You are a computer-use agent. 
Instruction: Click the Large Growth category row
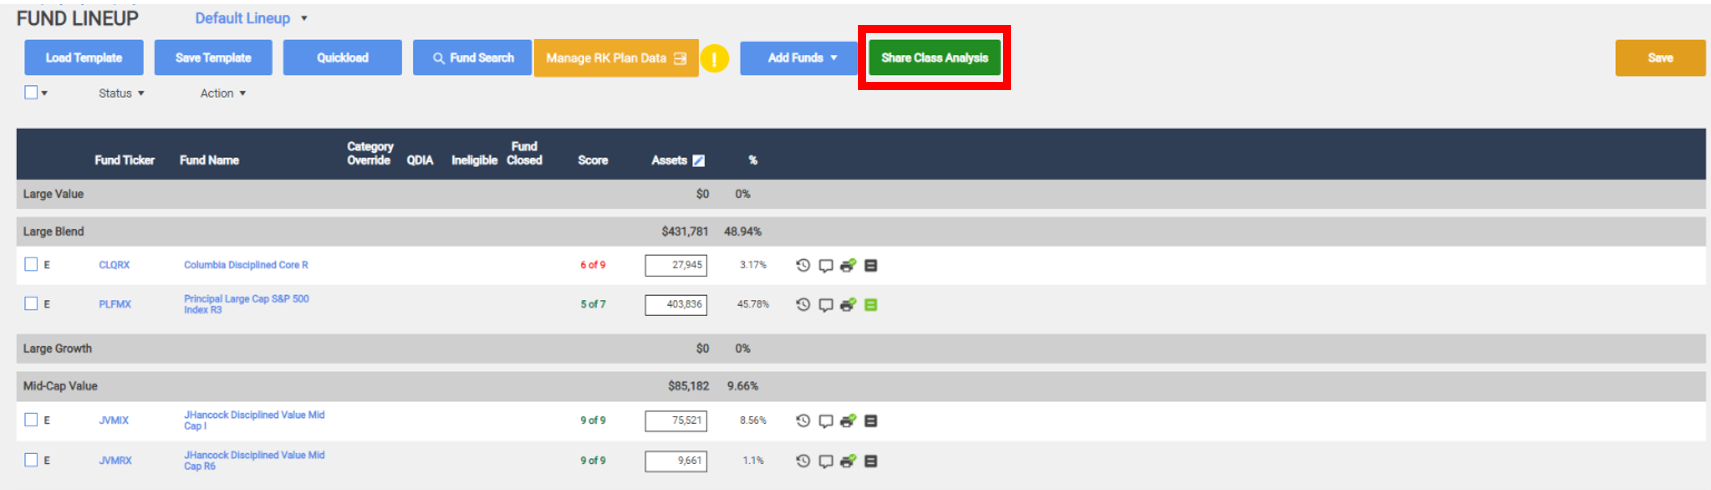[x=861, y=348]
